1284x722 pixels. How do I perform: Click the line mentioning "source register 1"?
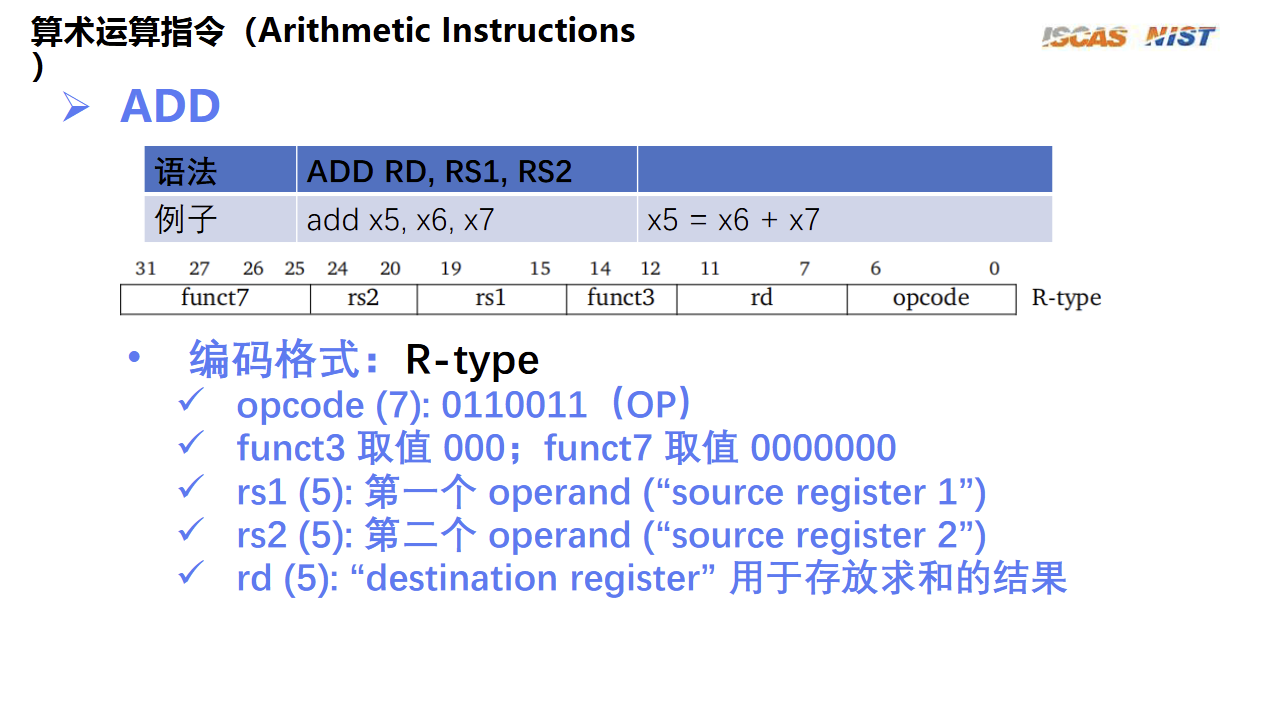(x=611, y=492)
